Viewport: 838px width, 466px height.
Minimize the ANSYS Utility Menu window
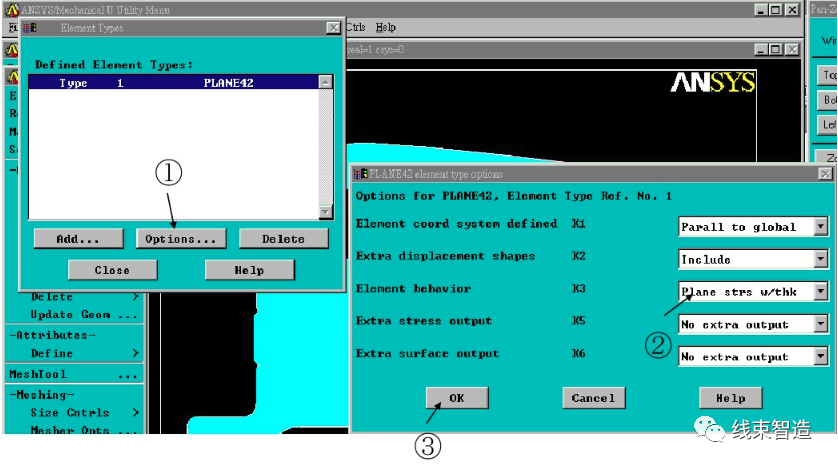pos(761,10)
